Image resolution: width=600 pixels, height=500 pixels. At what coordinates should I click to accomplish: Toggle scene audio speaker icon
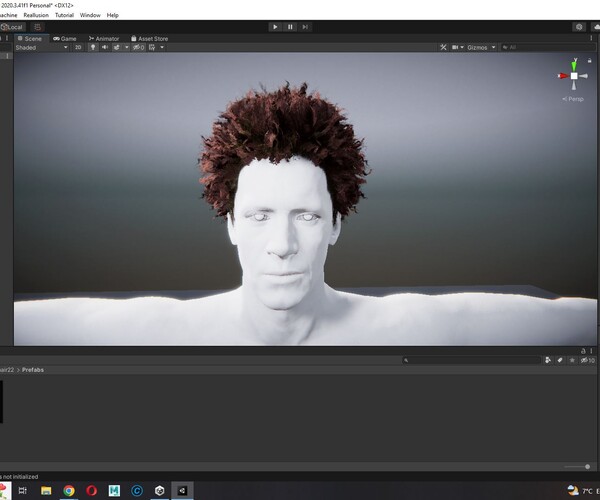tap(104, 47)
